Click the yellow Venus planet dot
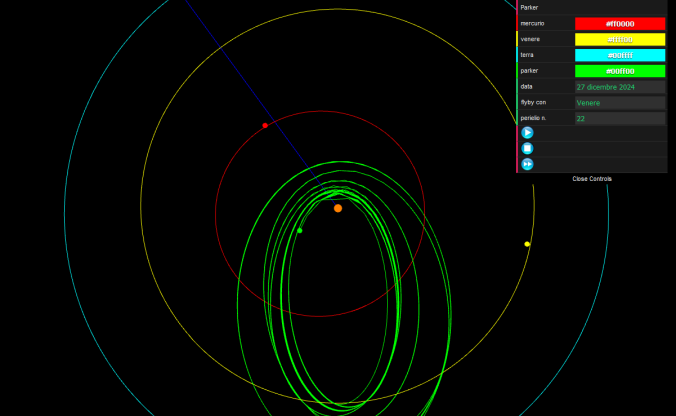This screenshot has width=676, height=416. 527,244
